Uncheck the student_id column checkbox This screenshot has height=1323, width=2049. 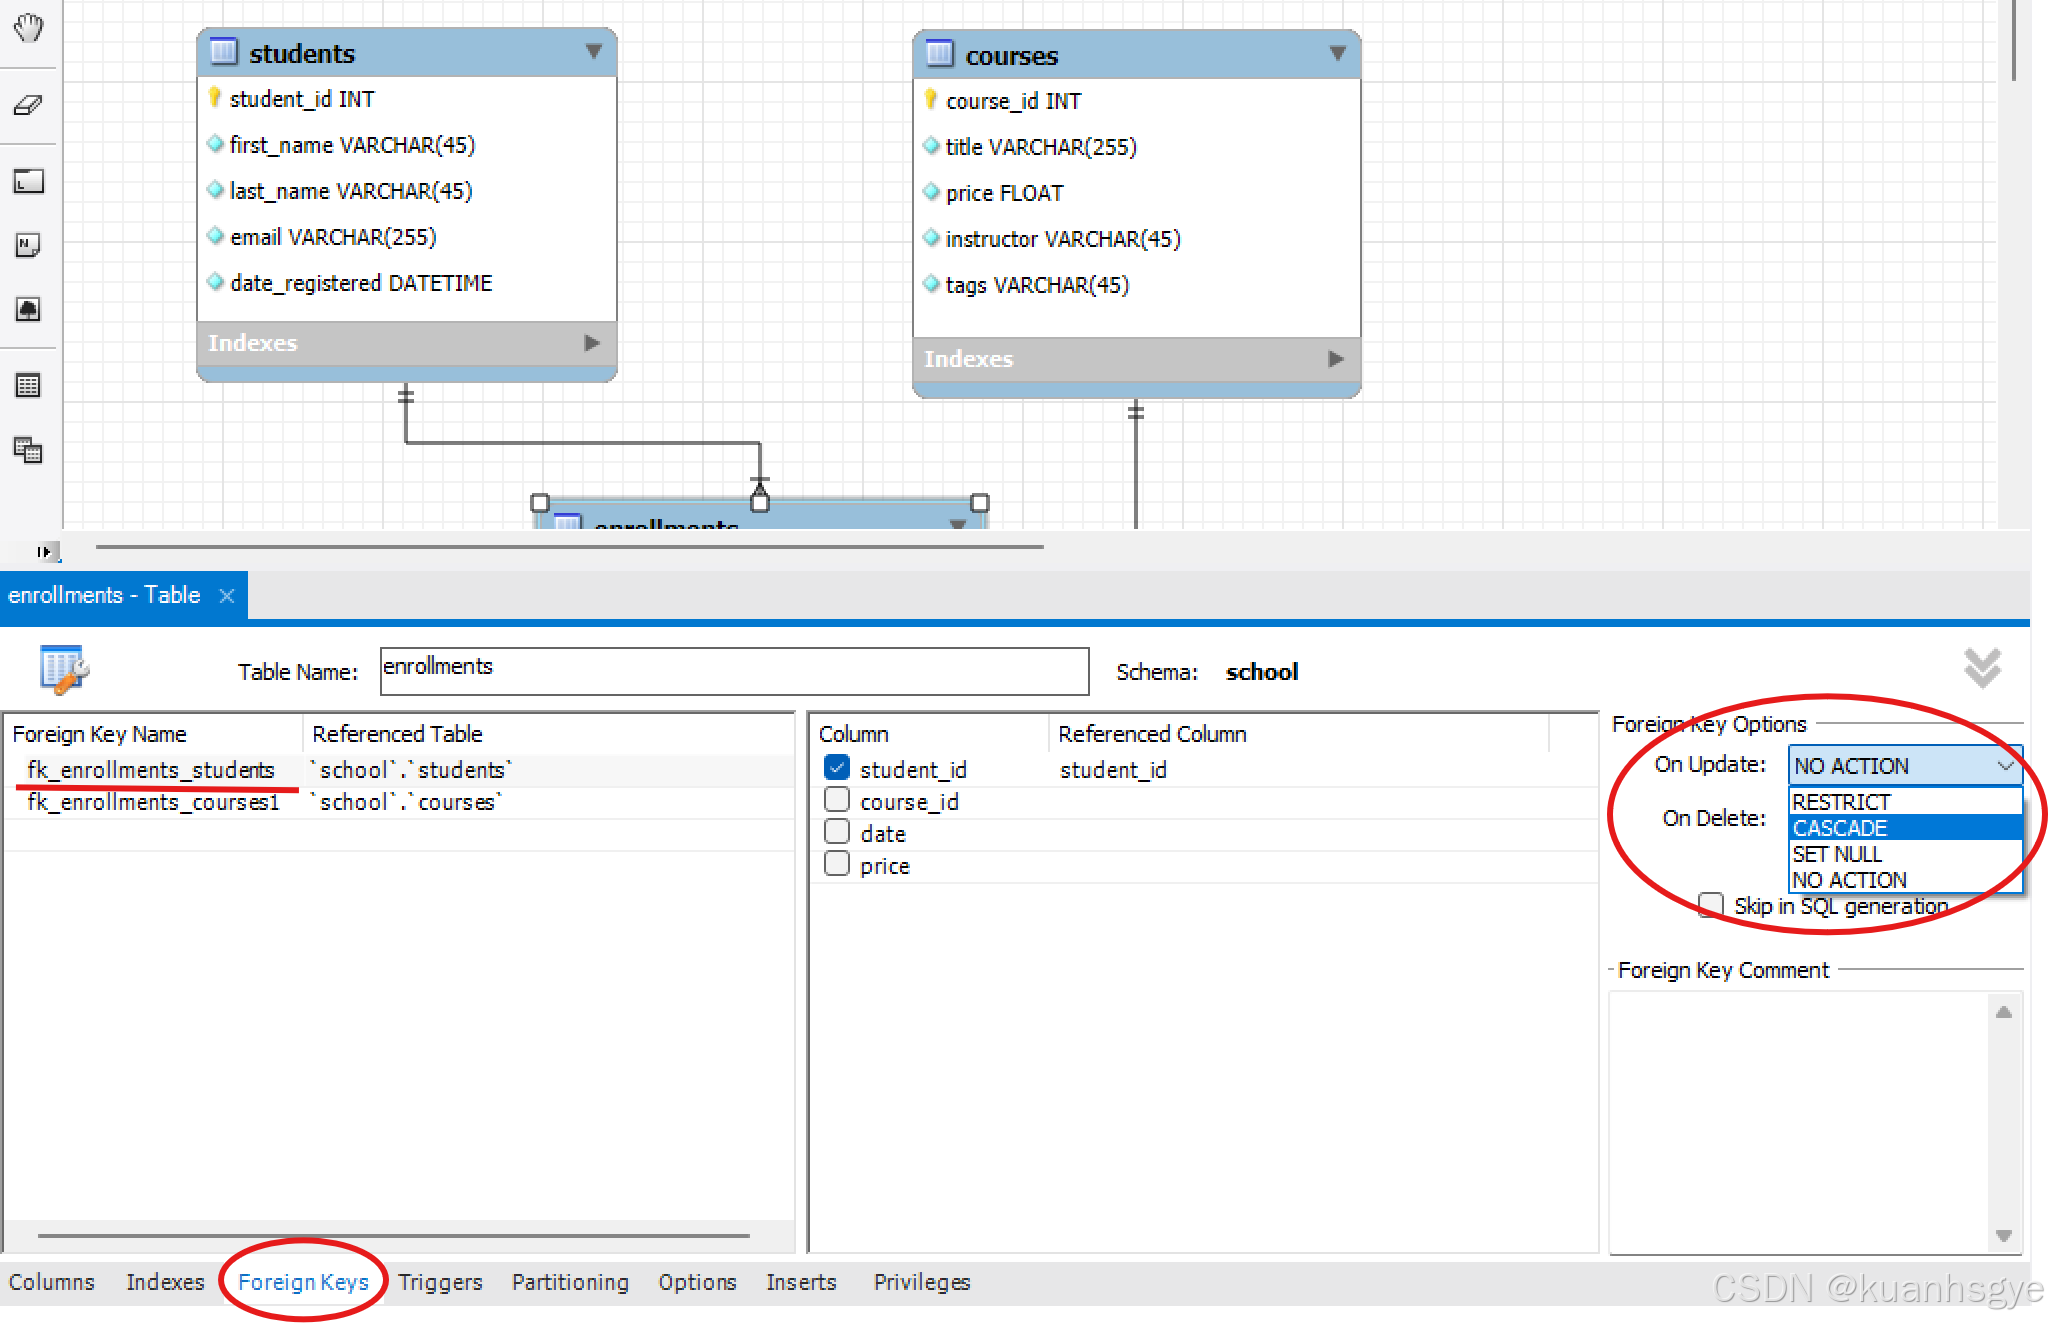(x=837, y=768)
